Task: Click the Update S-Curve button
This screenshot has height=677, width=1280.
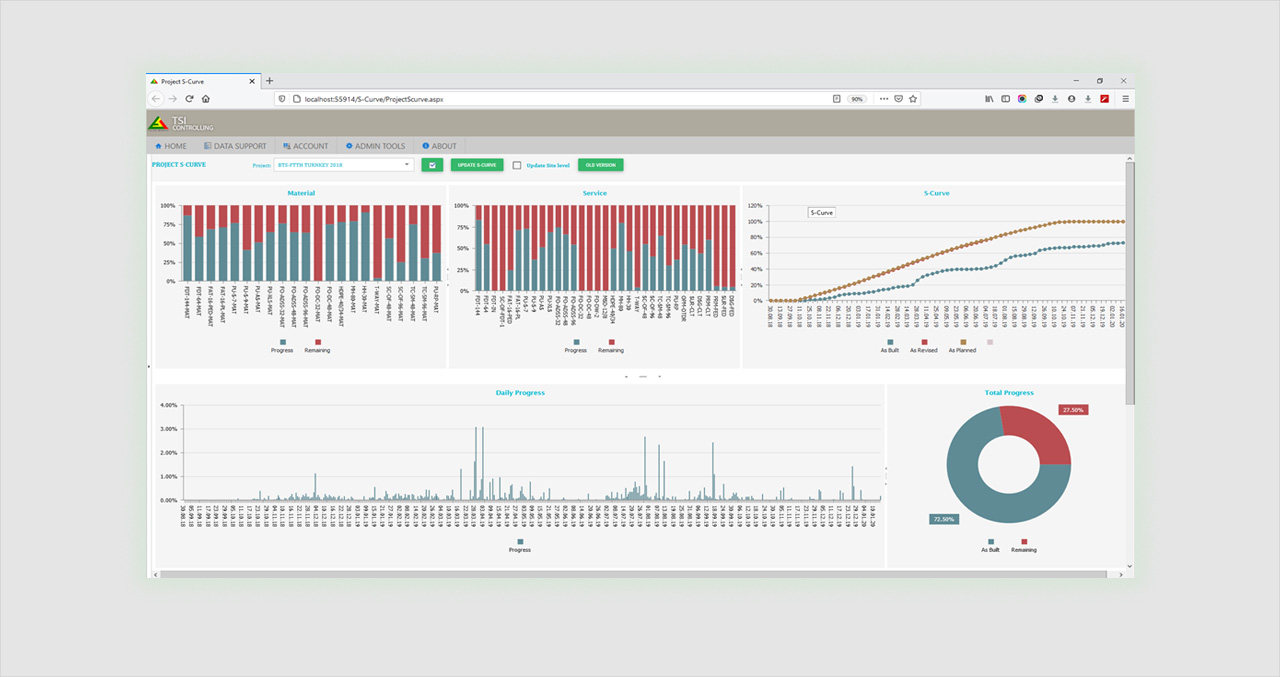Action: (476, 165)
